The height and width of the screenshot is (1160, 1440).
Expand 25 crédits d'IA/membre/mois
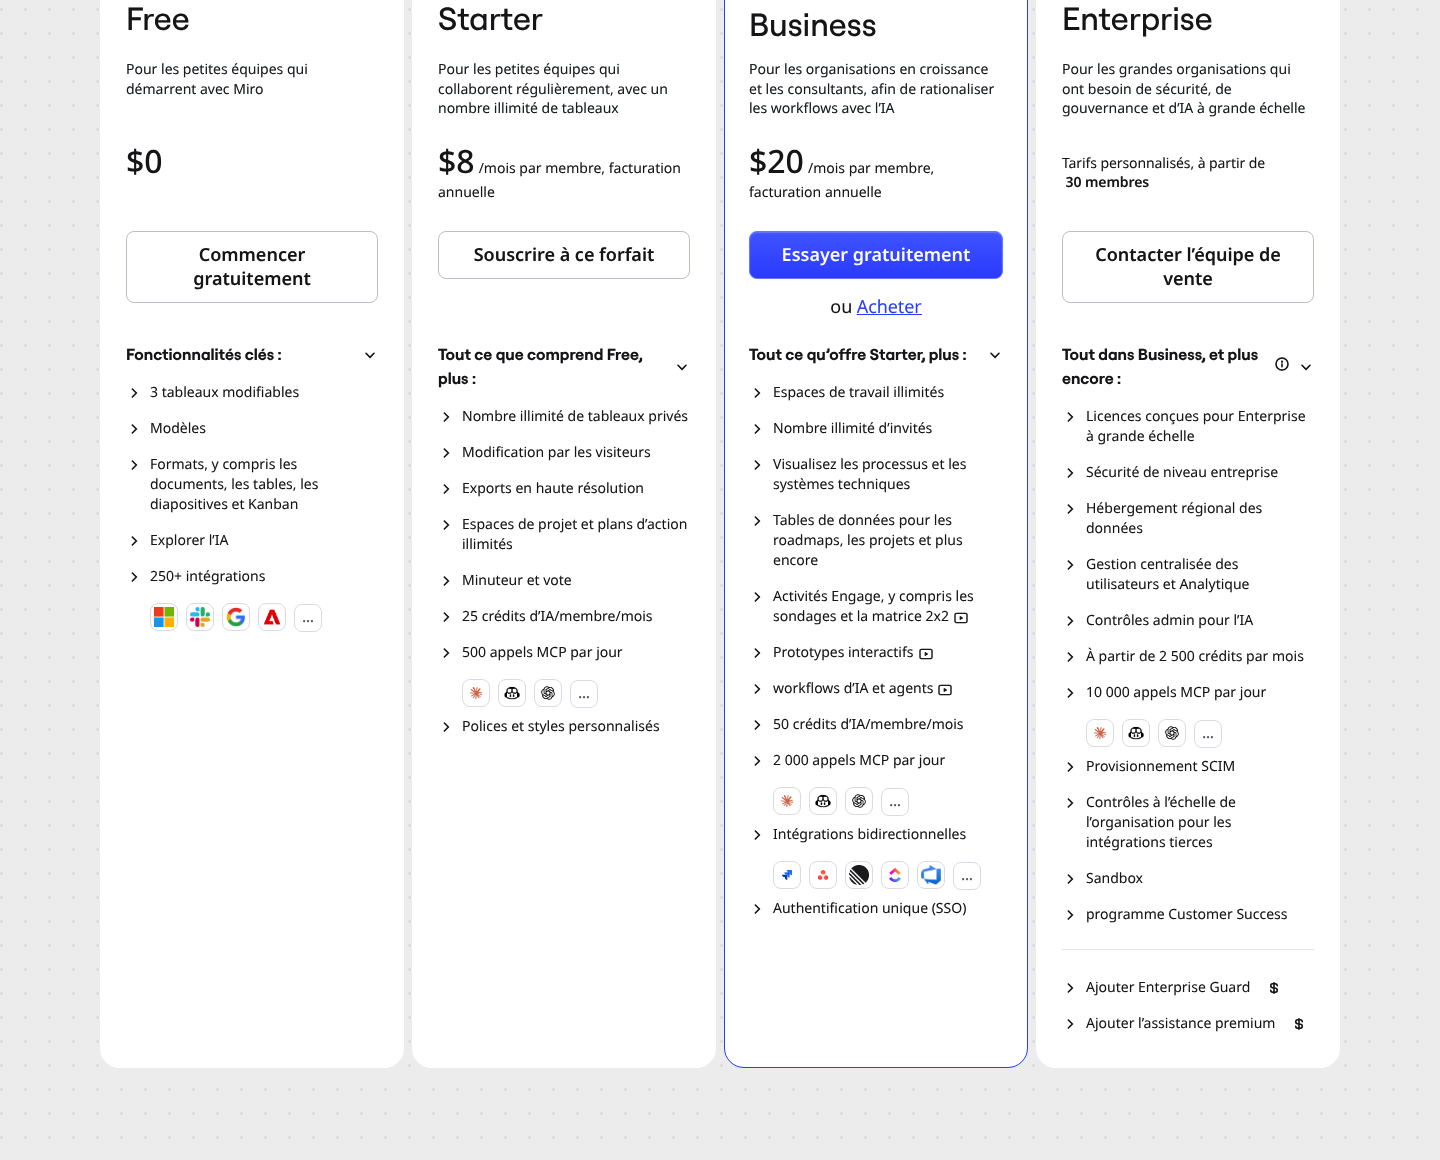545,616
